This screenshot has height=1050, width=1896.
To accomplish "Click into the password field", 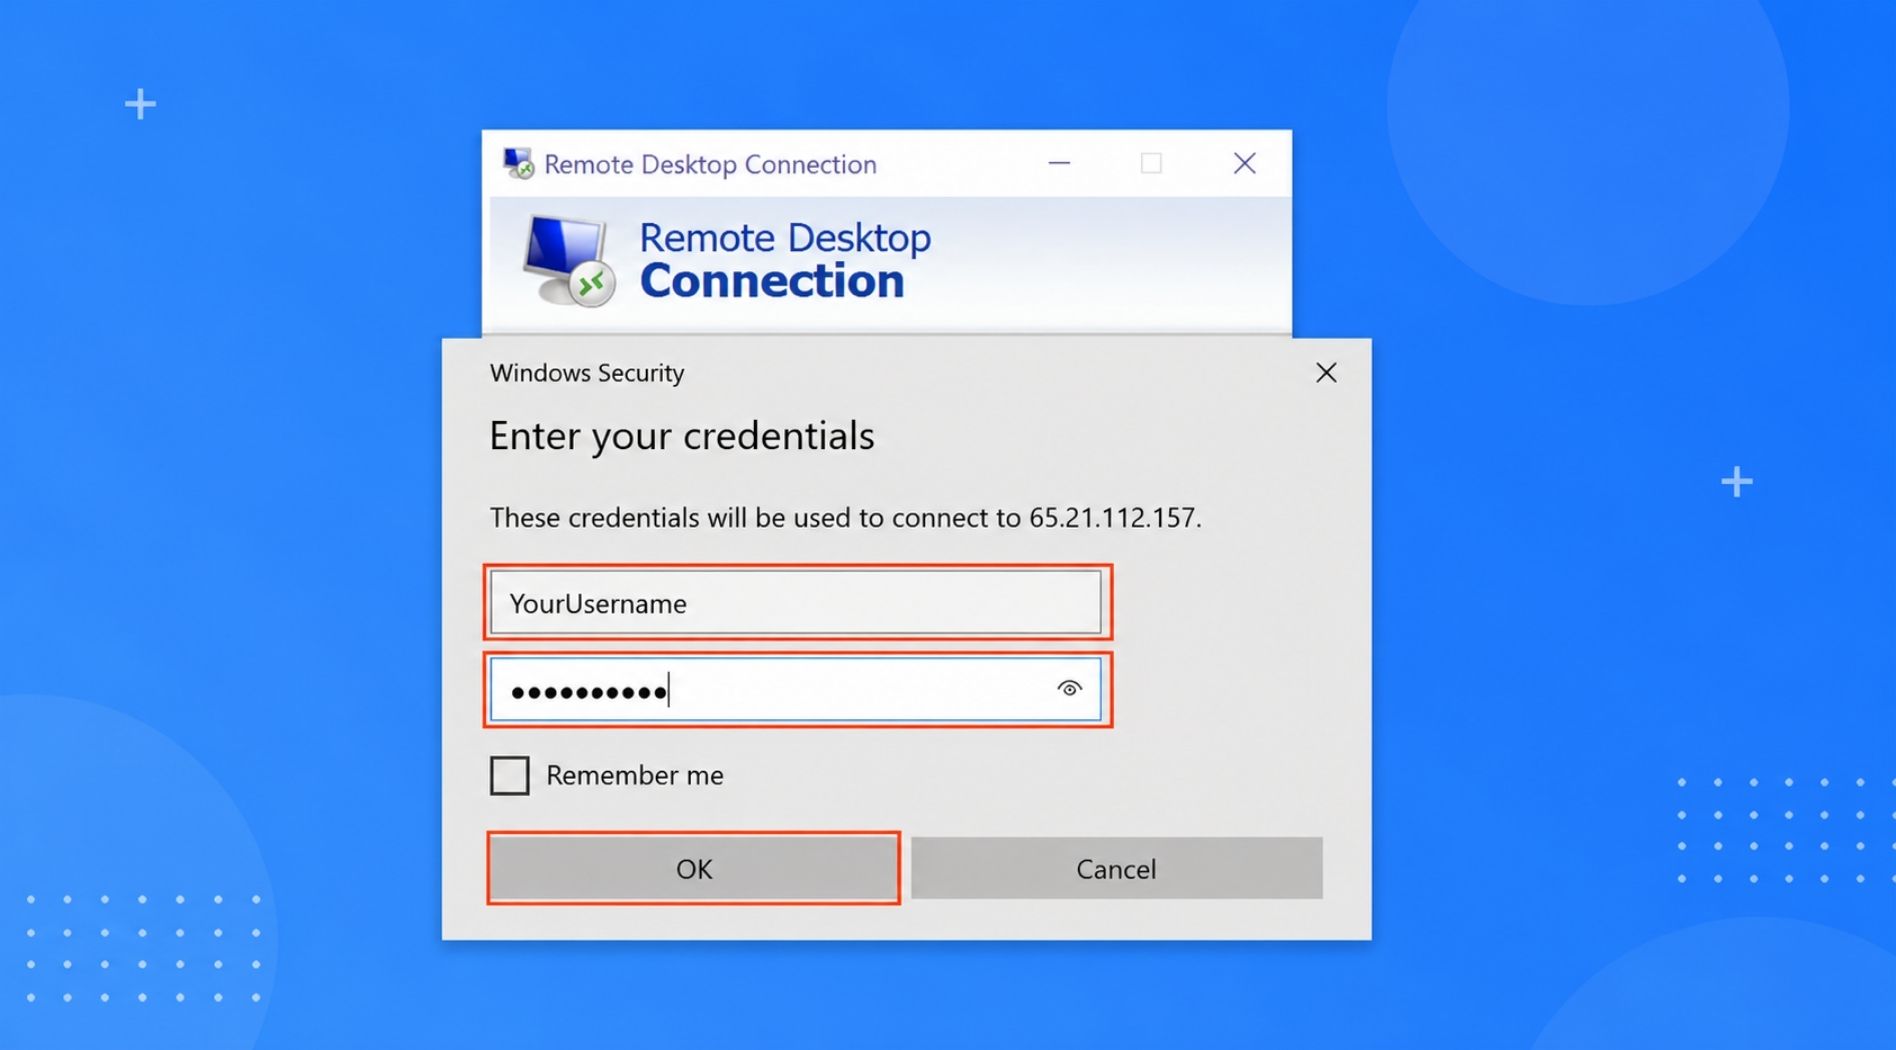I will (x=796, y=689).
